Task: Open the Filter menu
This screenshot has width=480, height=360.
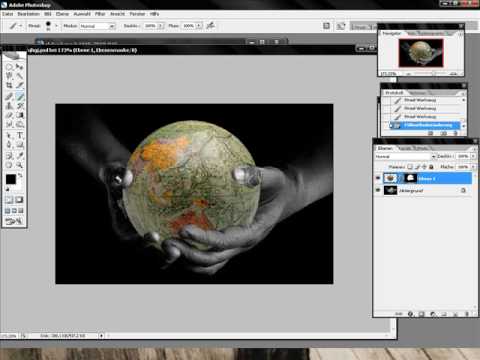Action: click(100, 14)
